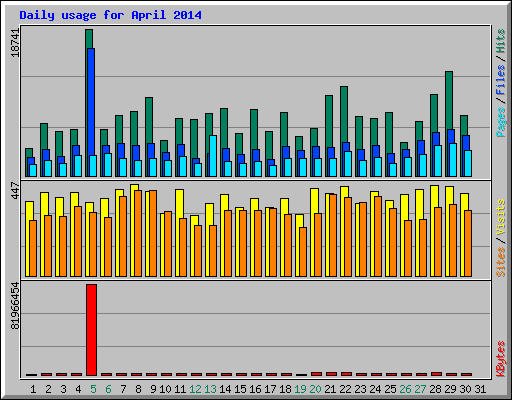Click the day 31 axis label
Image resolution: width=512 pixels, height=400 pixels.
480,389
